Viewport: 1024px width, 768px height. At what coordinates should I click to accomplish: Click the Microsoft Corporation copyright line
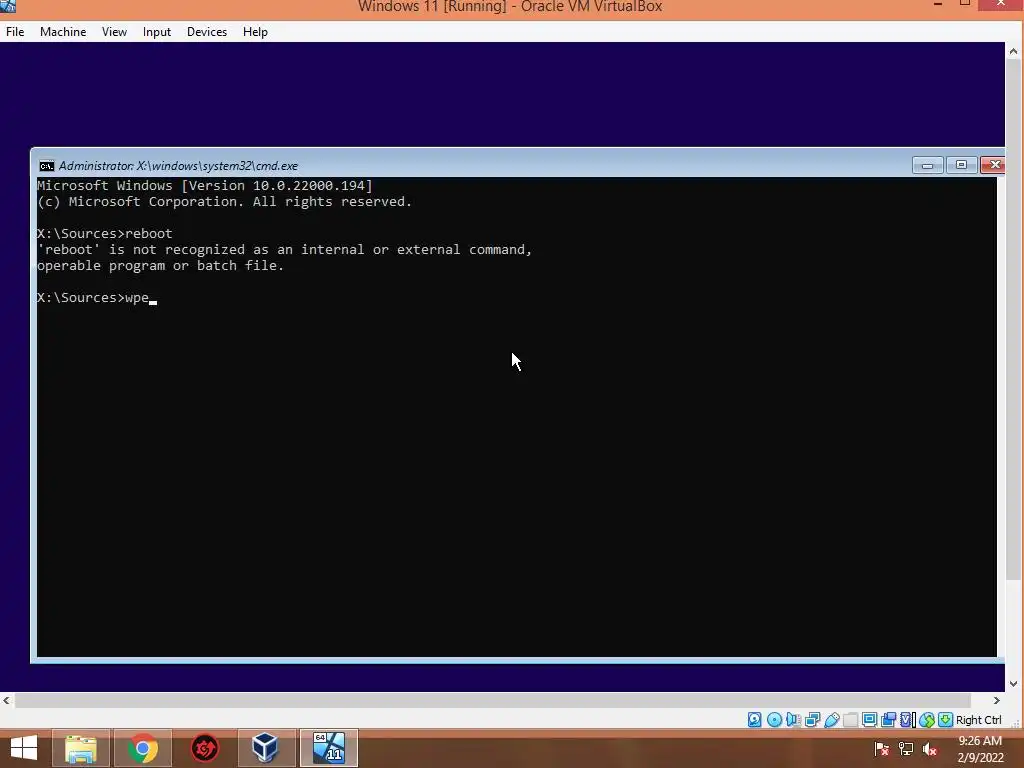(x=225, y=202)
